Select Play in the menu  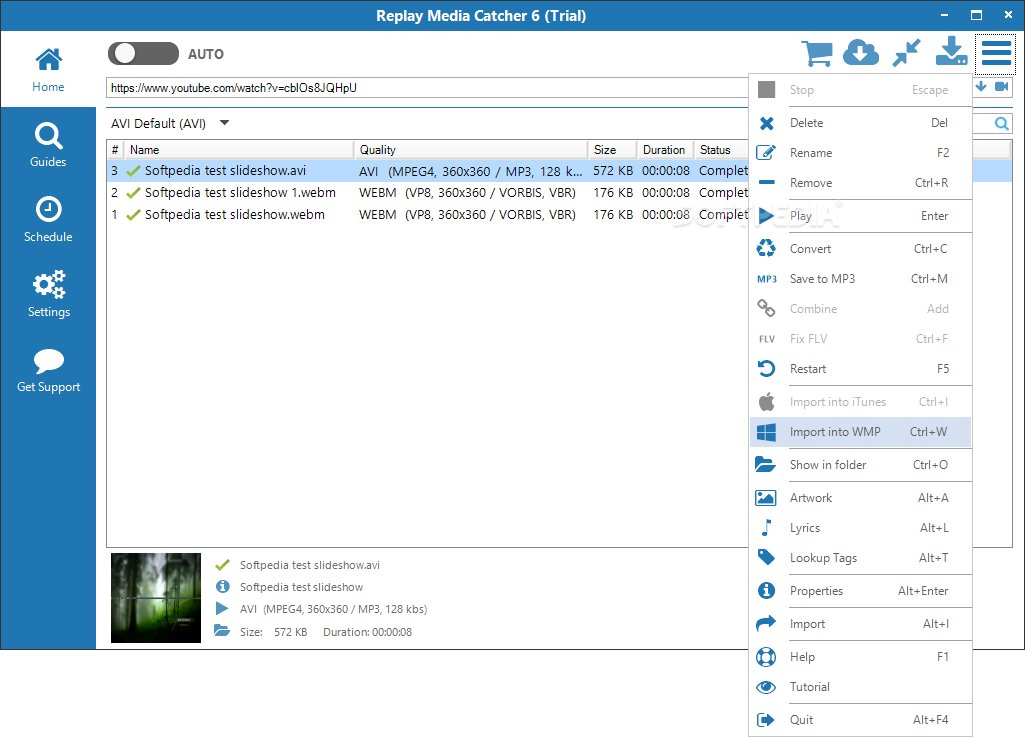(x=860, y=216)
